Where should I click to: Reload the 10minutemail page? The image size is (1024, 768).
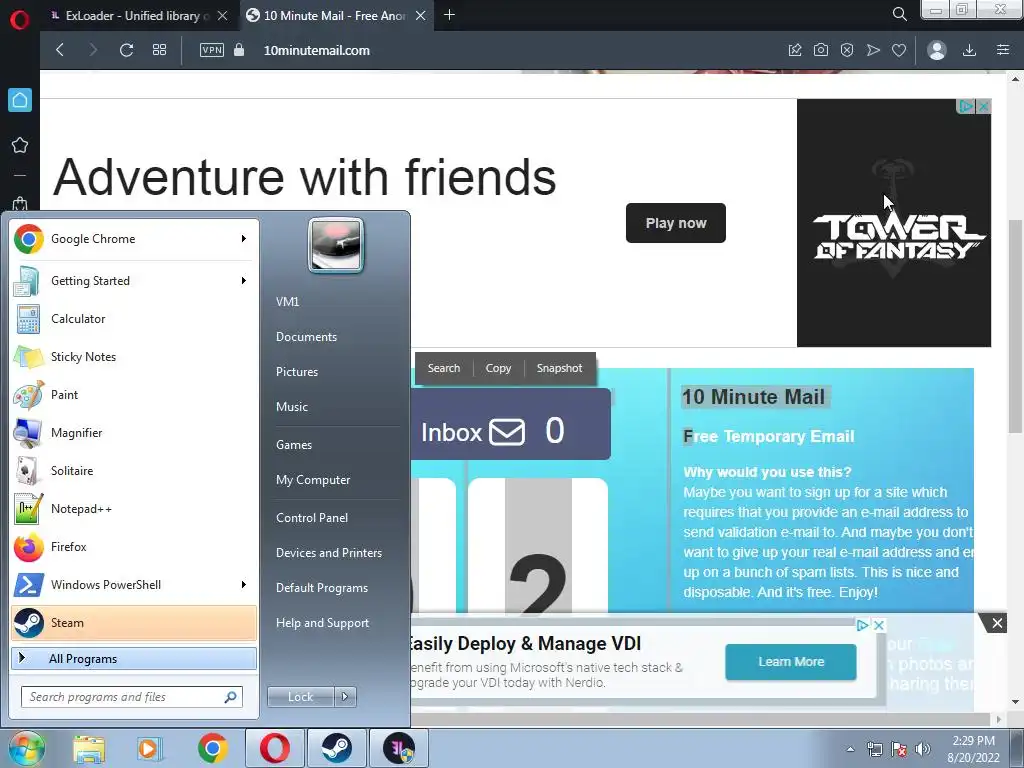coord(127,50)
